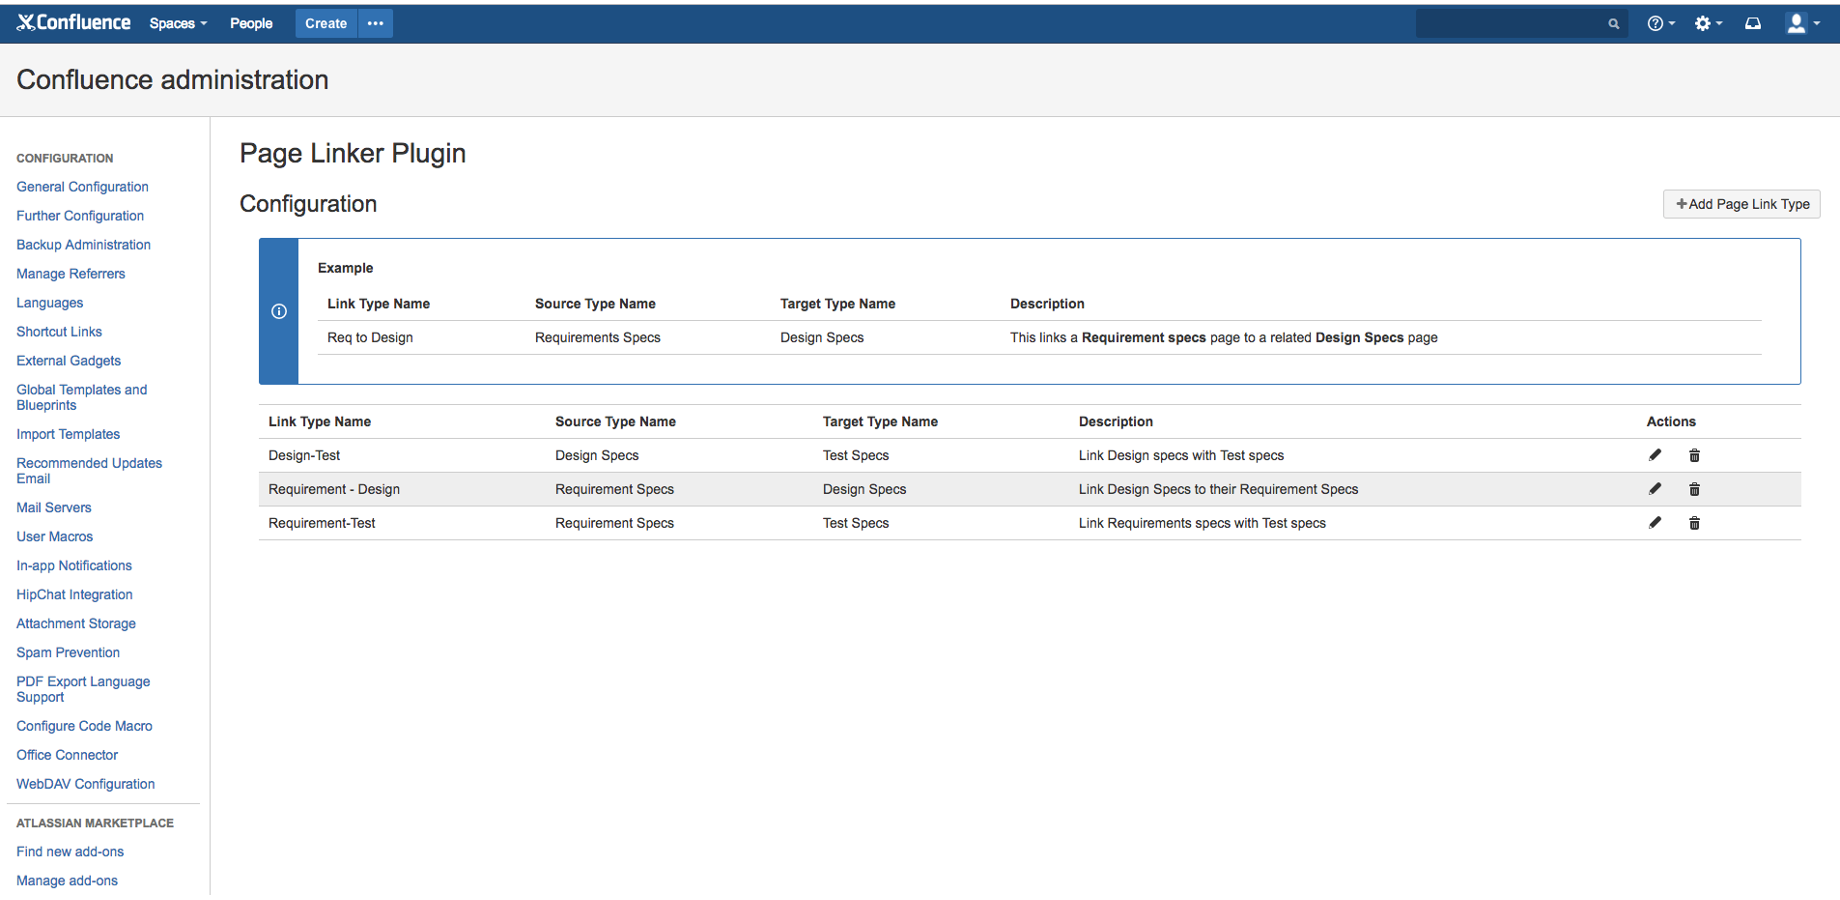Screen dimensions: 1840x900
Task: Select the Requirement - Design name cell
Action: click(334, 489)
